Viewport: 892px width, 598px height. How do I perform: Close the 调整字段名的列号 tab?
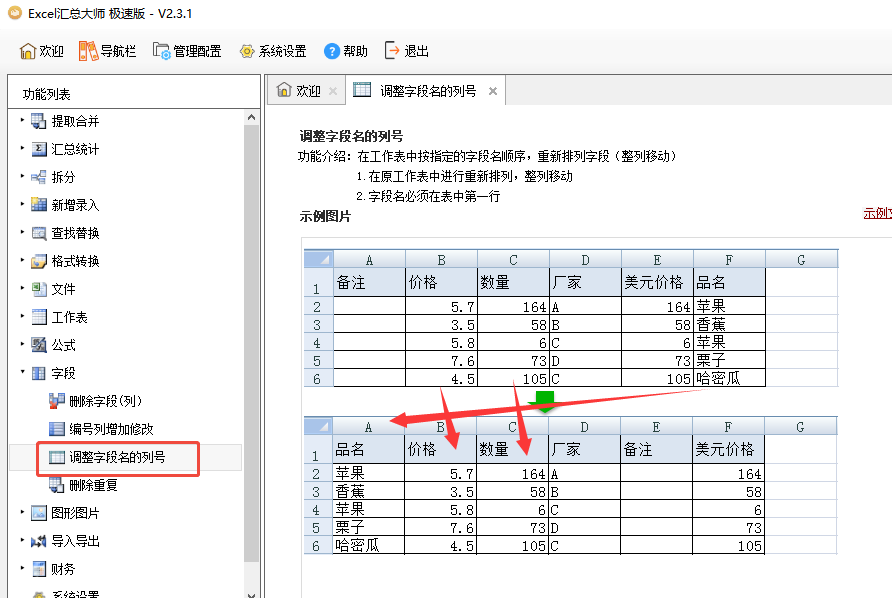(x=492, y=91)
